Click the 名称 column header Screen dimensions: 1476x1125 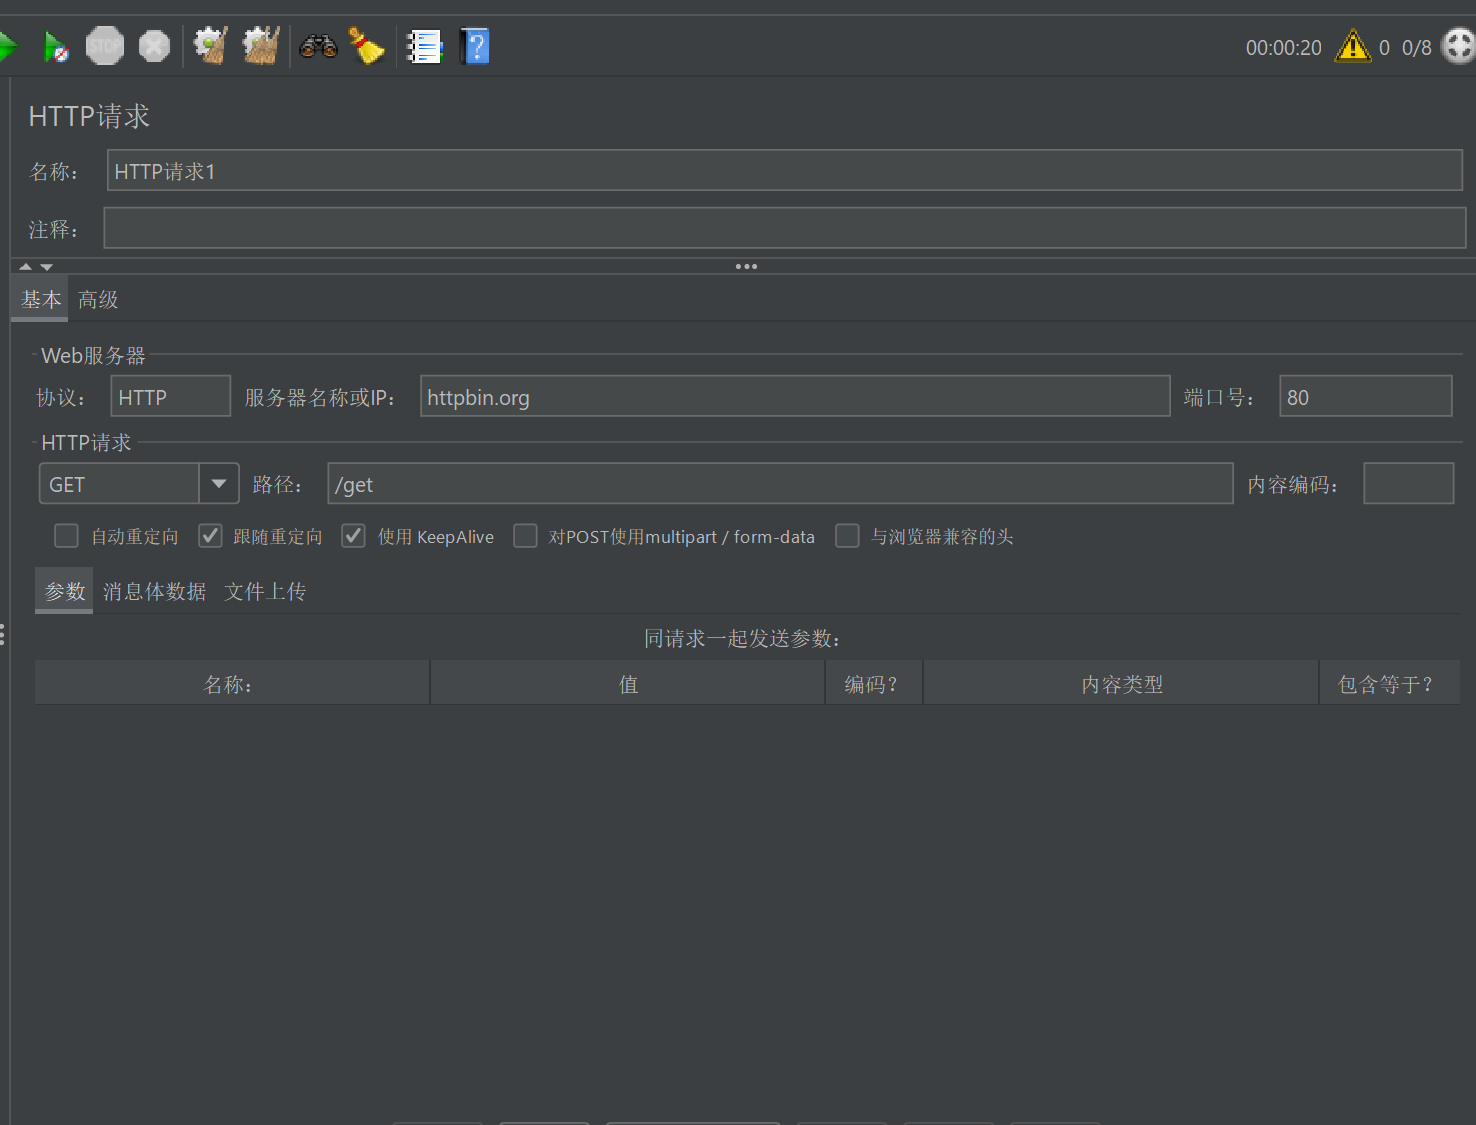coord(232,683)
